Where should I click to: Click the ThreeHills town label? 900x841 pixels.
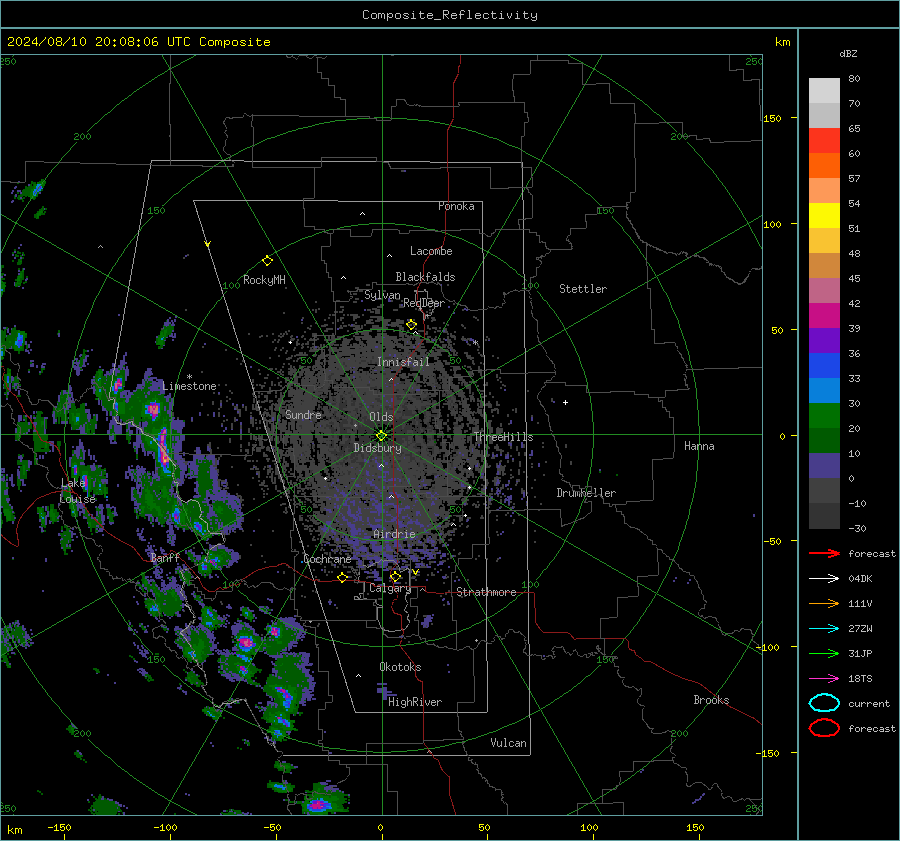tap(503, 437)
